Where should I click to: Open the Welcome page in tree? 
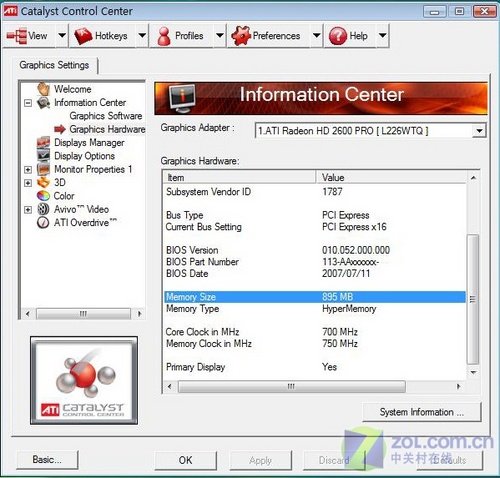[73, 89]
